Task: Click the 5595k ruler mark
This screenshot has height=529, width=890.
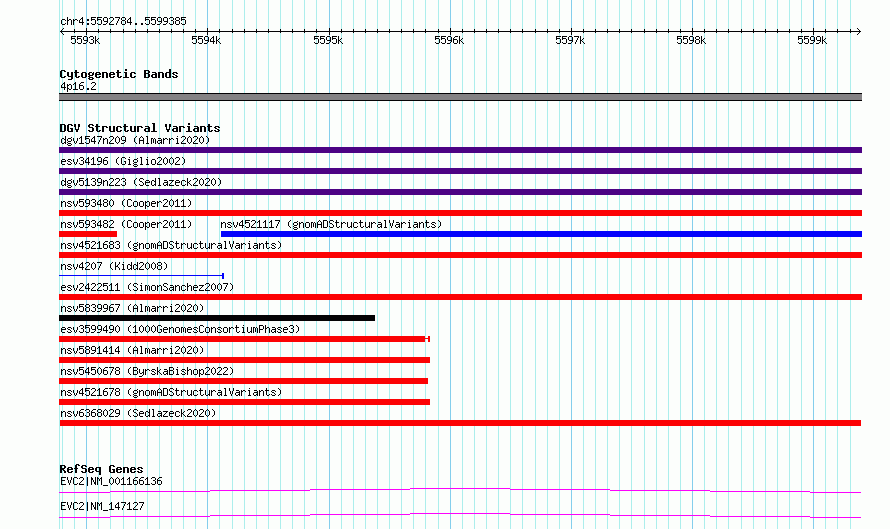Action: pos(328,40)
